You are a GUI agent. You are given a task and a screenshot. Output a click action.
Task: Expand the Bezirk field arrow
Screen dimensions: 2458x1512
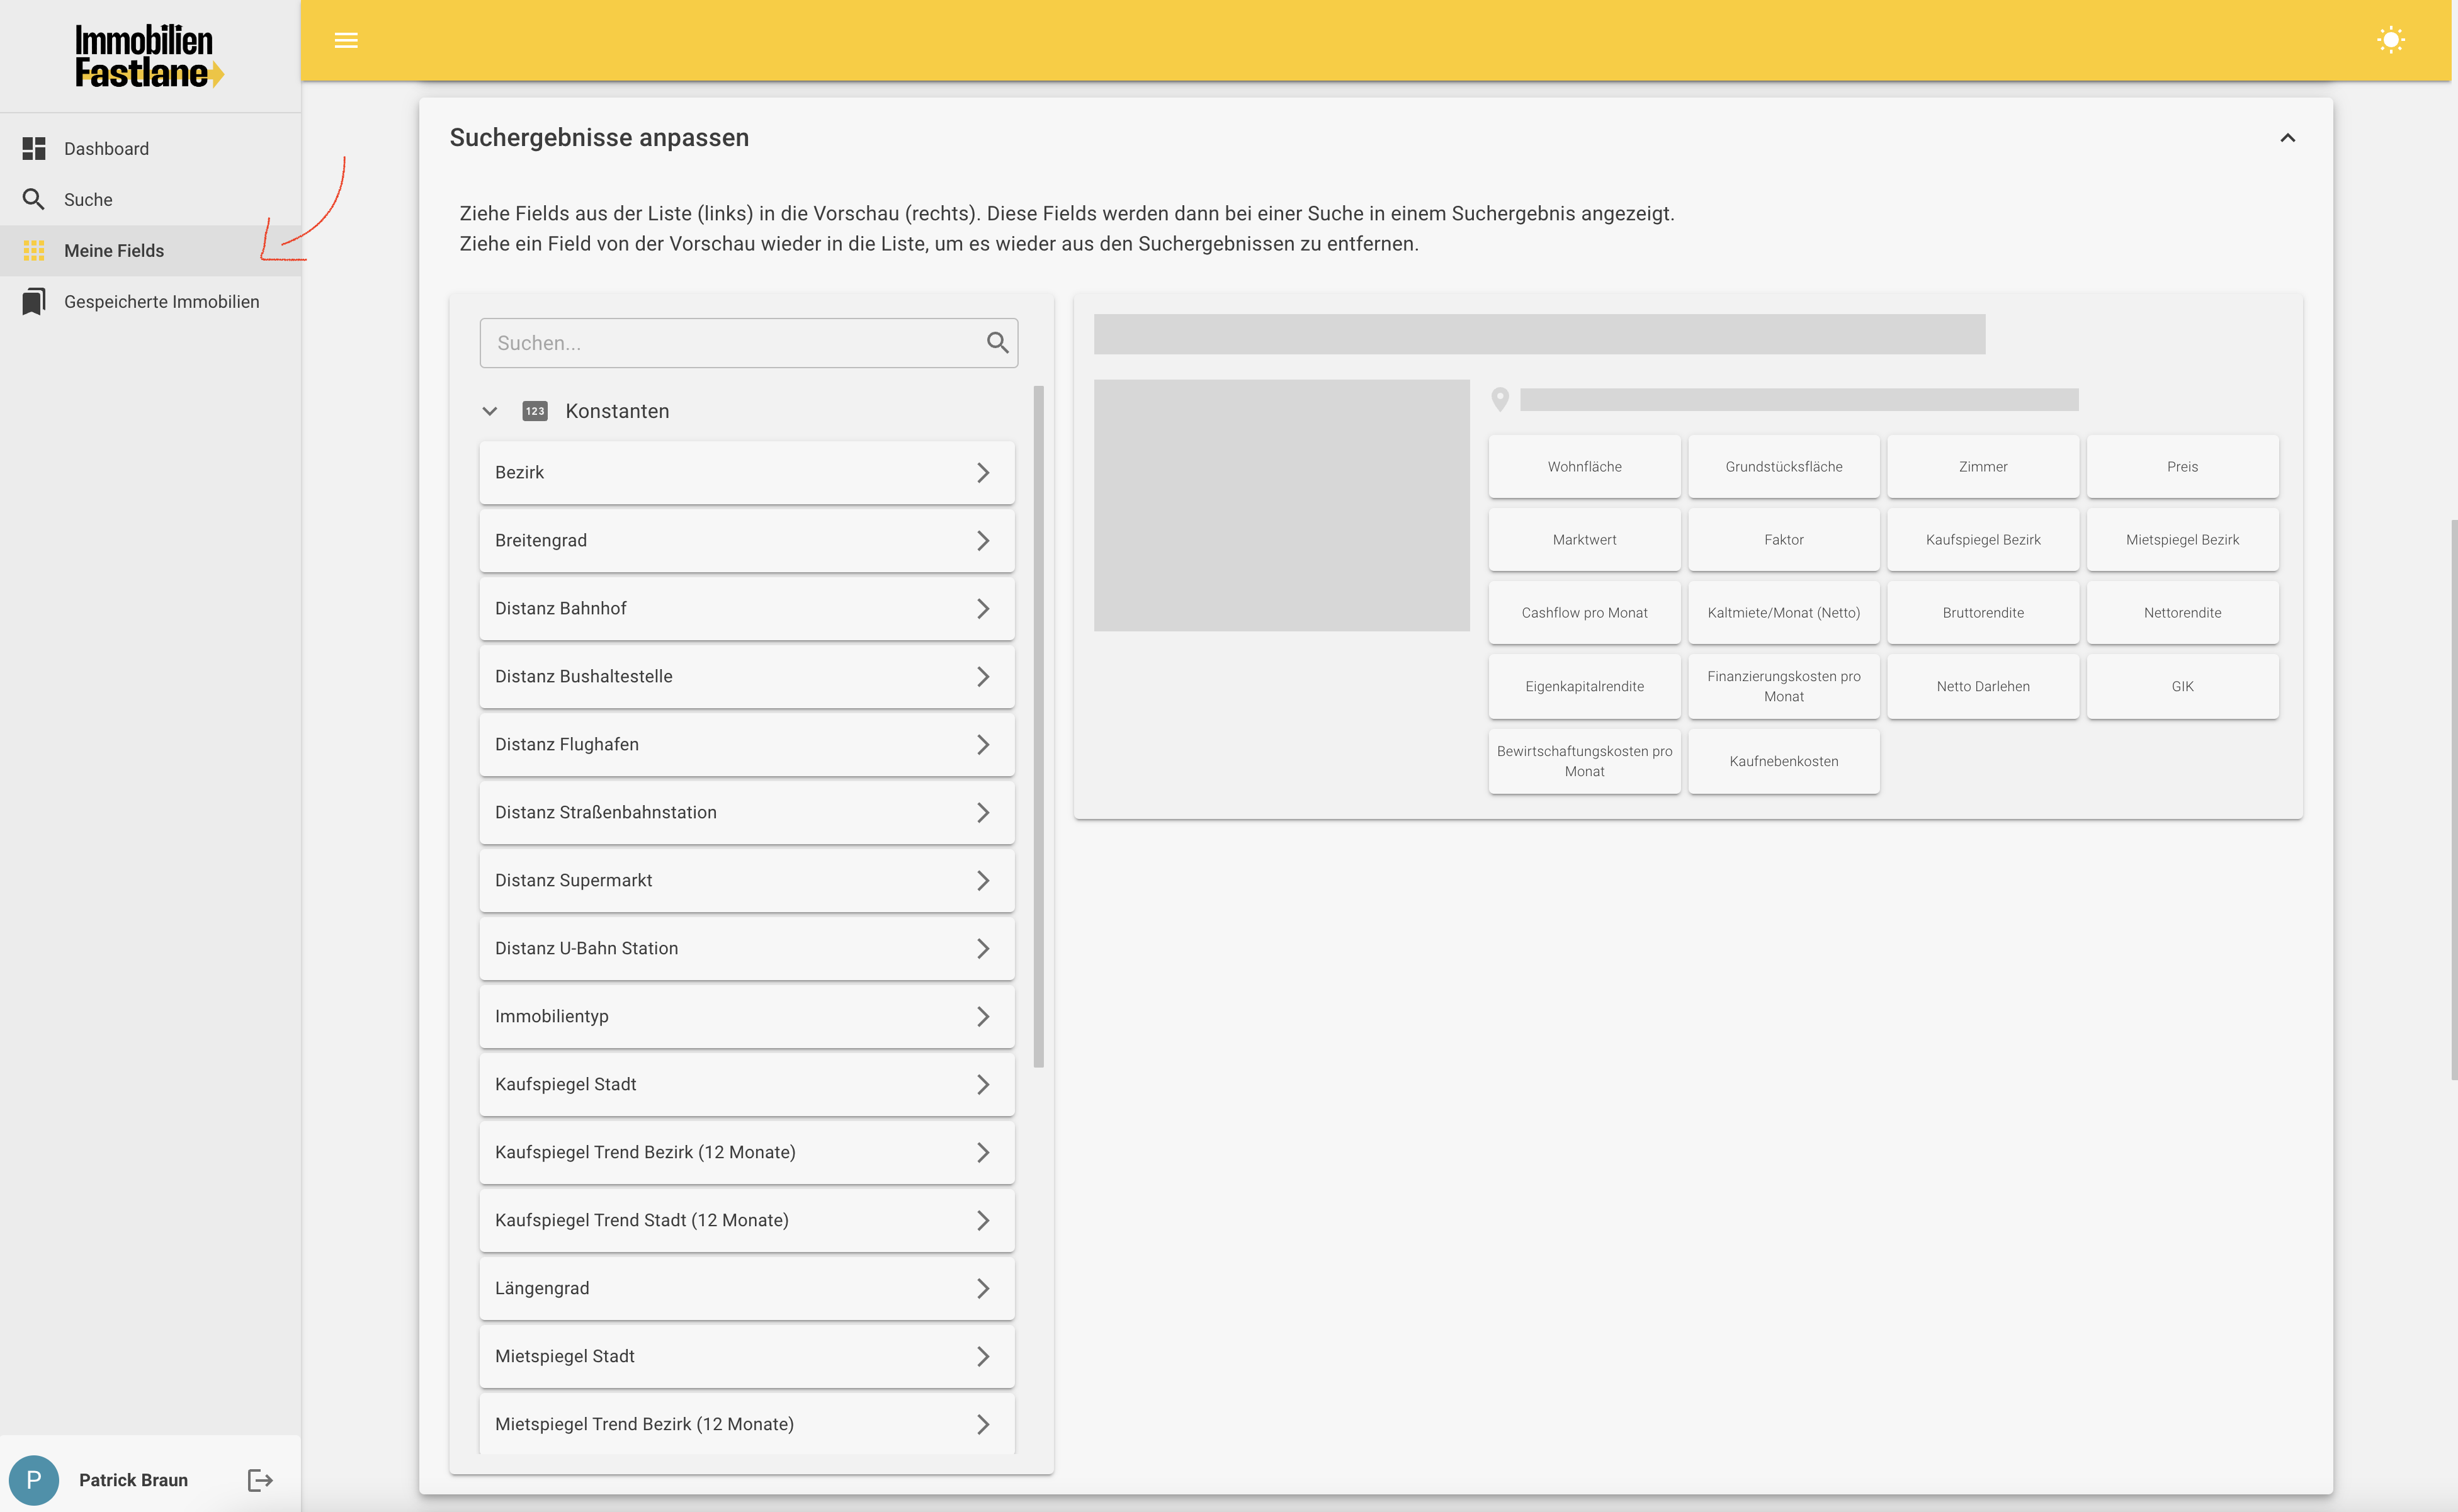(x=983, y=472)
